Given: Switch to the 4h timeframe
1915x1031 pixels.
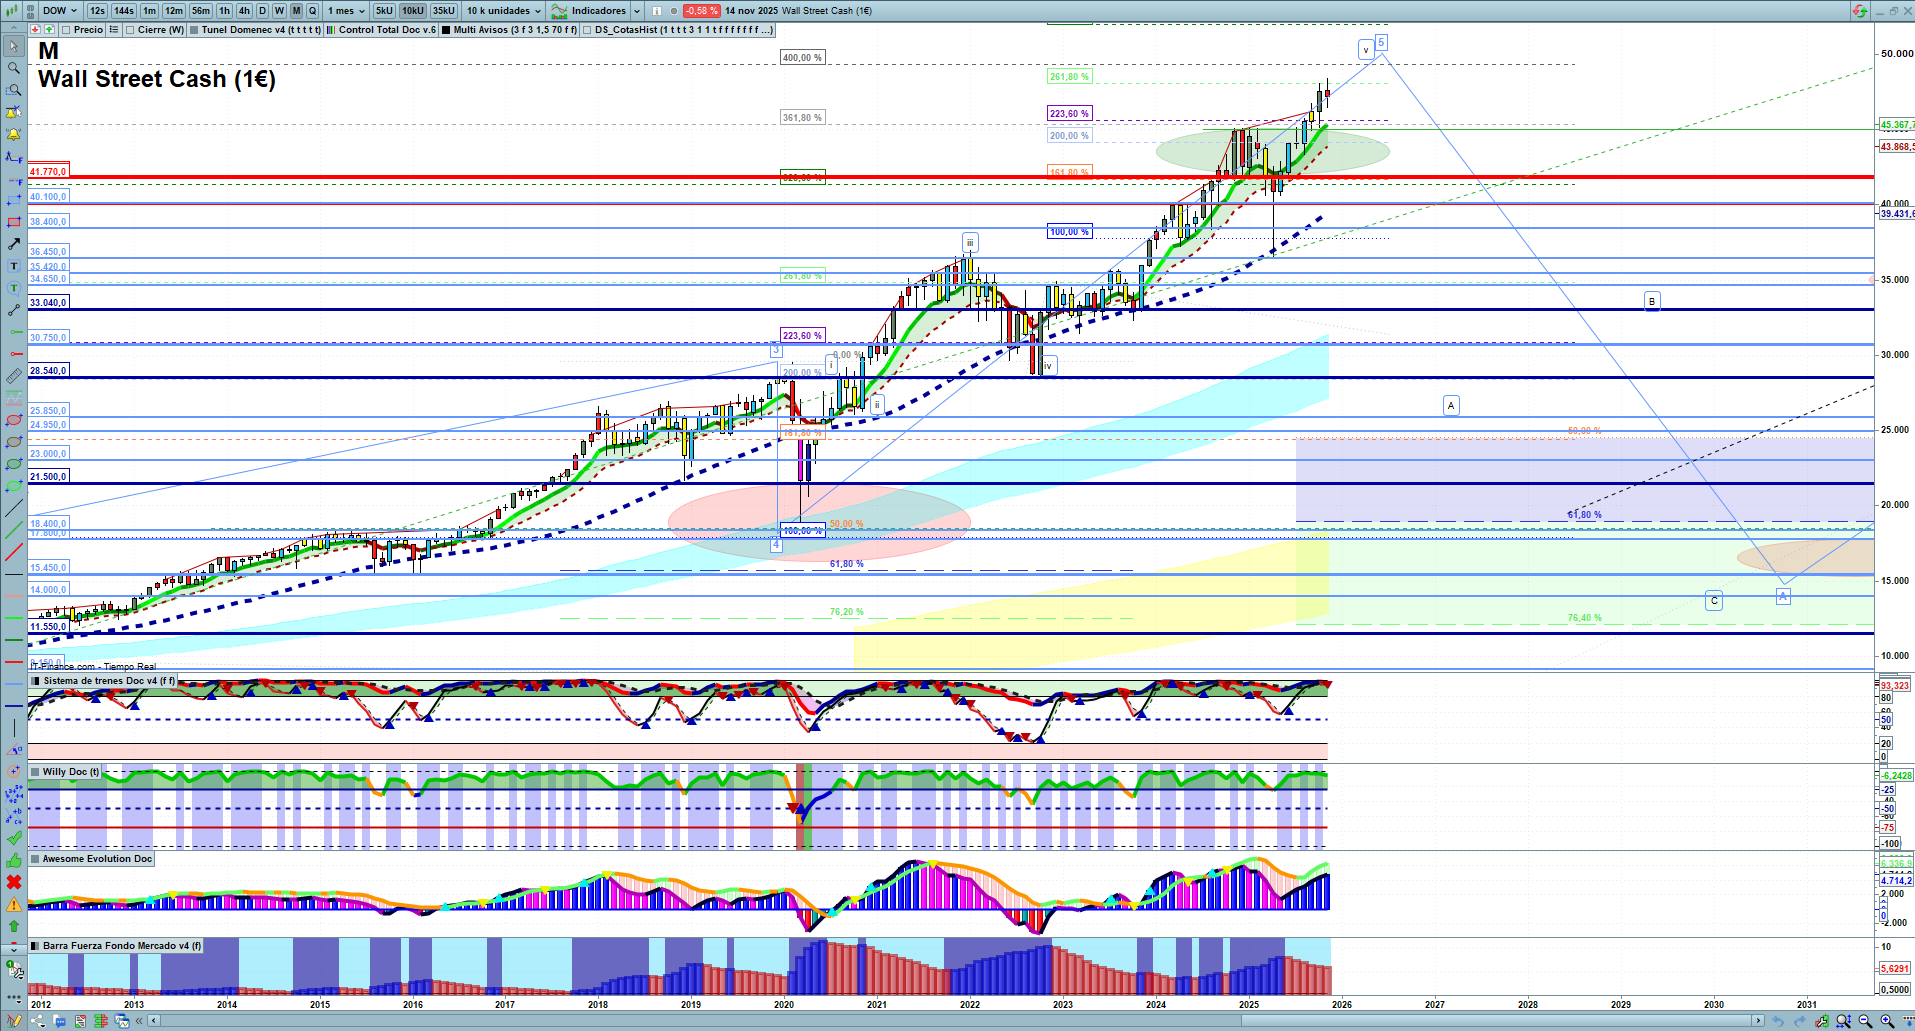Looking at the screenshot, I should click(244, 11).
